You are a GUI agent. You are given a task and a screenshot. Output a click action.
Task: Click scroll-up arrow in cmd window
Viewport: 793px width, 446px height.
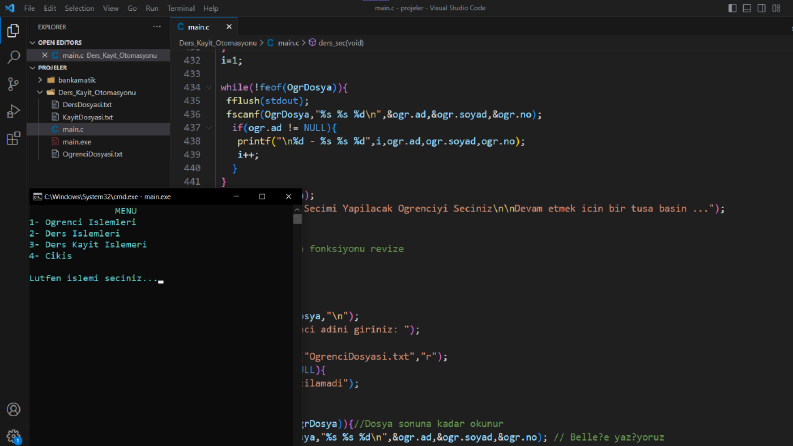coord(297,209)
